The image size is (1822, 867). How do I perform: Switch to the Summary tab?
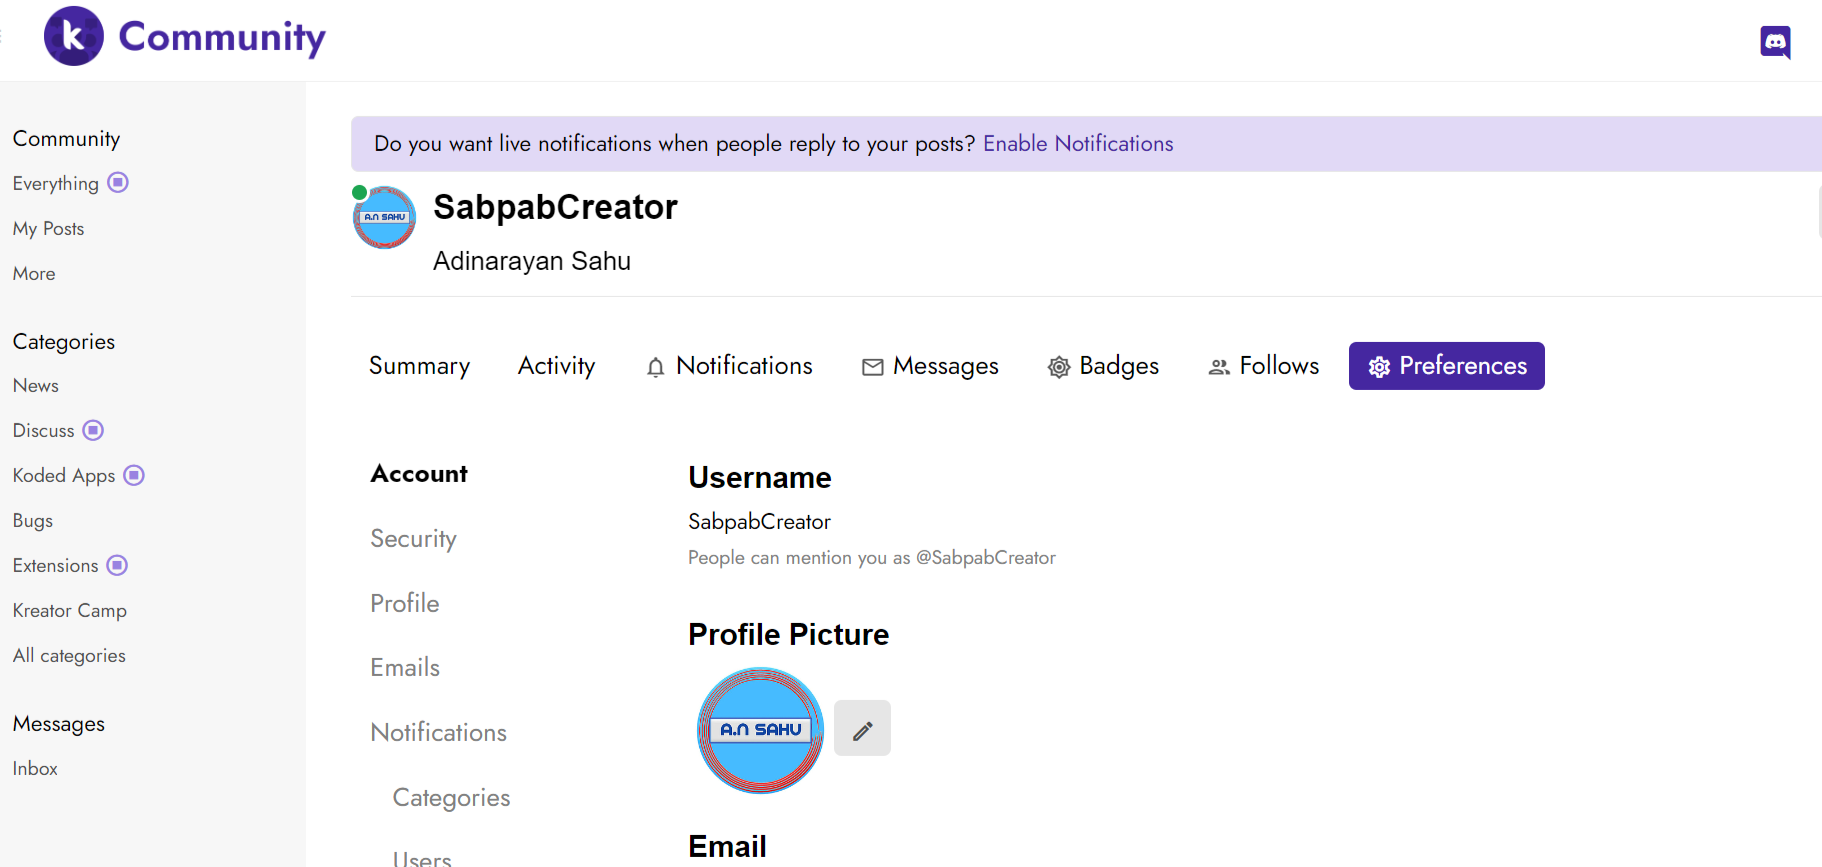(x=419, y=366)
